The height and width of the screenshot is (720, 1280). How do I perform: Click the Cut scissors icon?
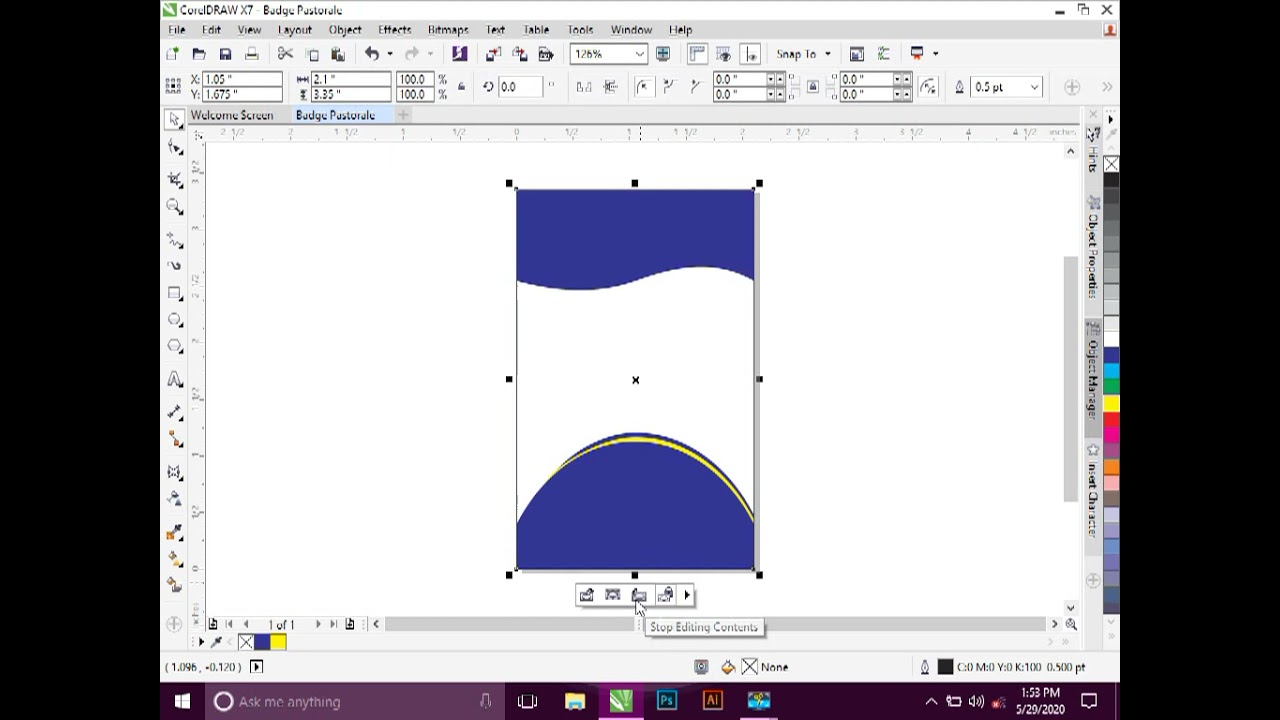285,54
